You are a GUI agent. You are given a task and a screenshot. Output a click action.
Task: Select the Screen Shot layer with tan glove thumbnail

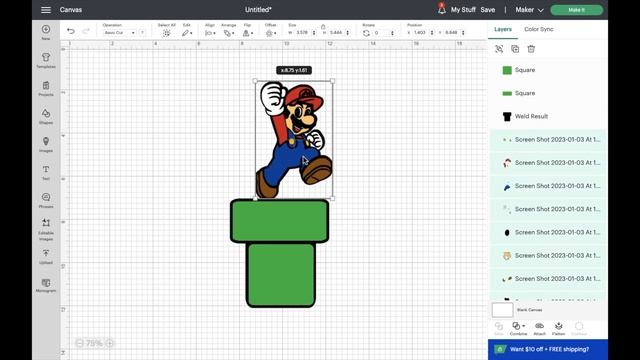[548, 256]
